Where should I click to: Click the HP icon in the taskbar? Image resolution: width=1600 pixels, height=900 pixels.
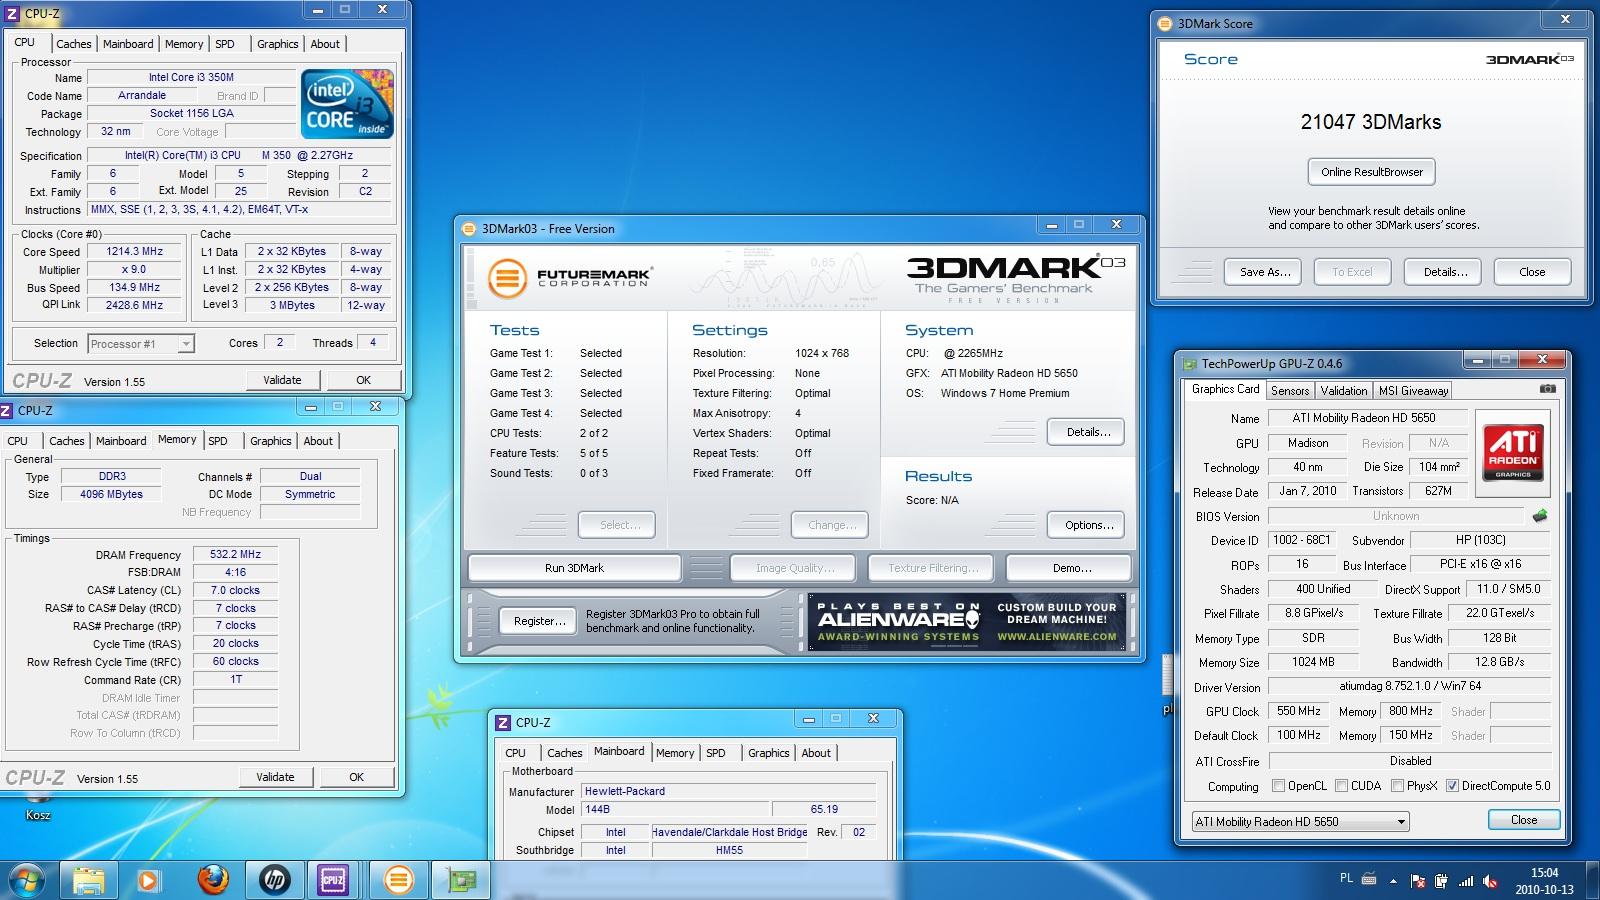click(x=274, y=880)
